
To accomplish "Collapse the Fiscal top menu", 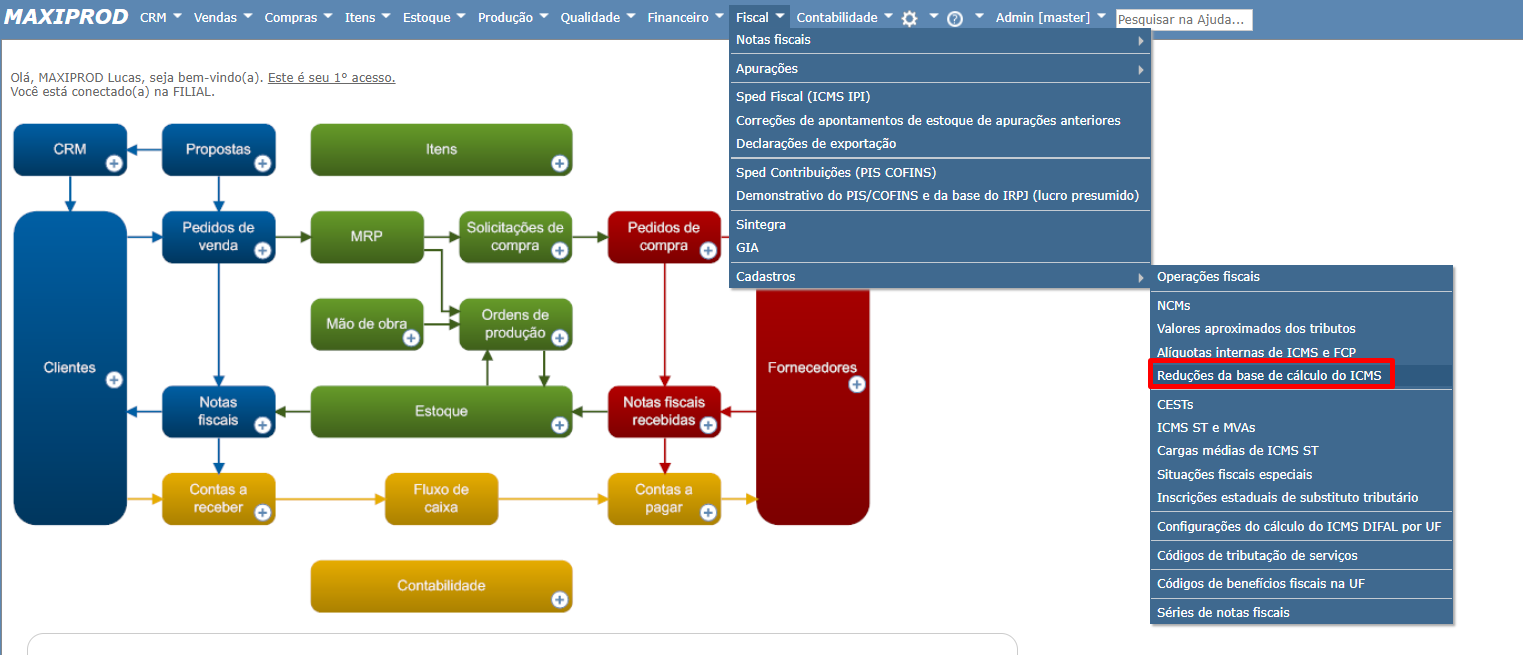I will [x=760, y=17].
